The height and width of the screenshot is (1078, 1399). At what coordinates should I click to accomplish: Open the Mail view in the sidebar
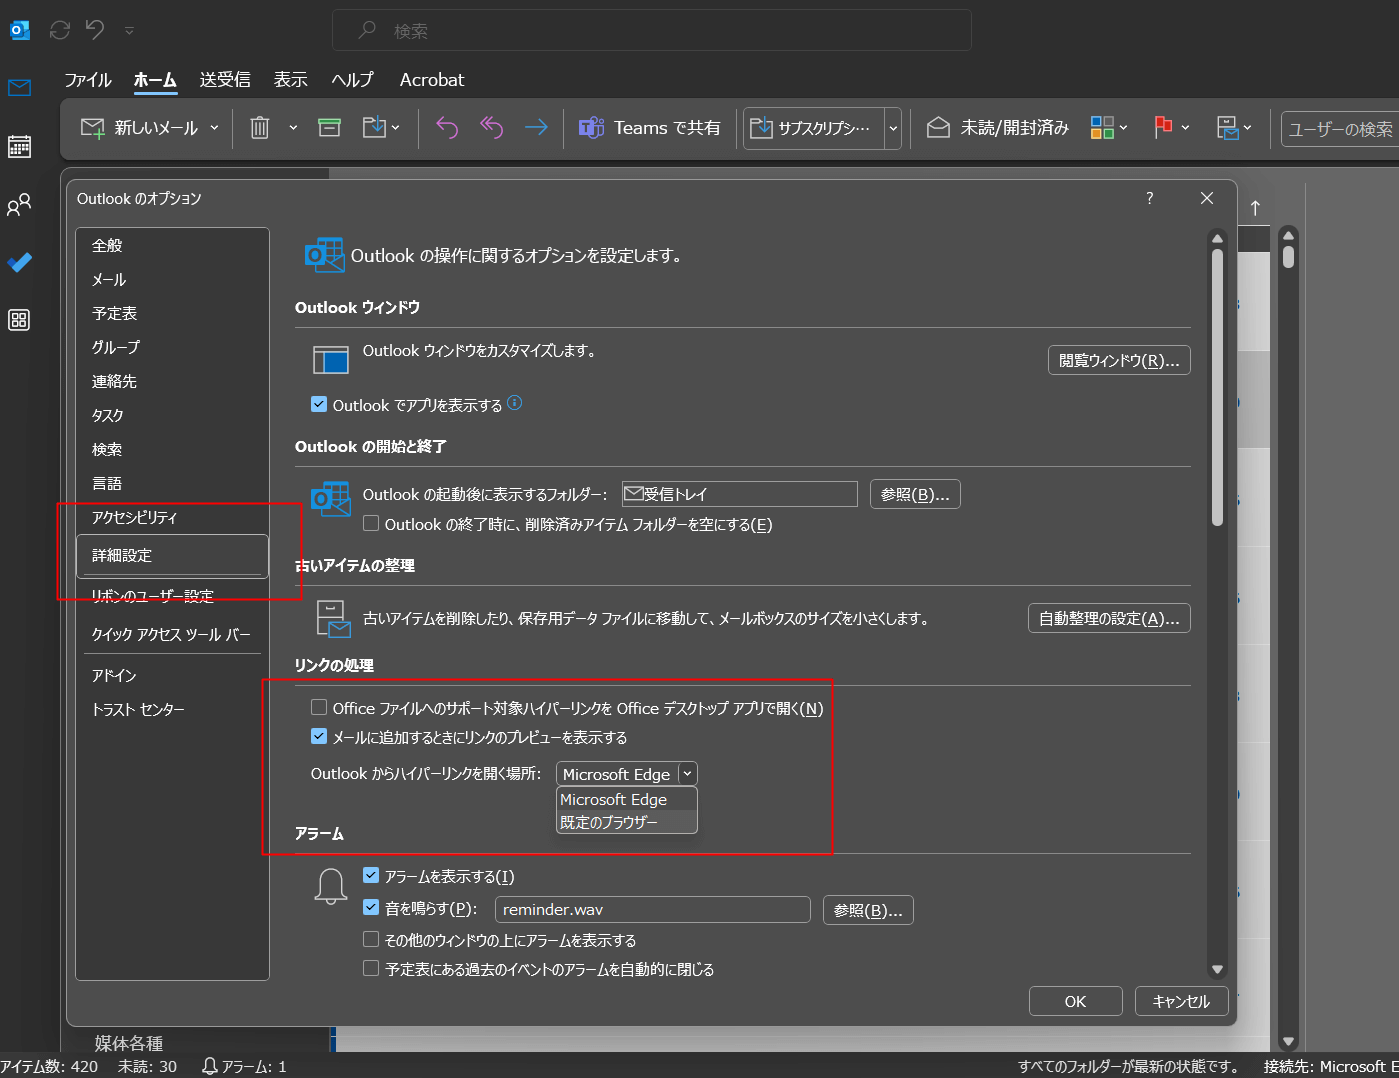pyautogui.click(x=19, y=88)
